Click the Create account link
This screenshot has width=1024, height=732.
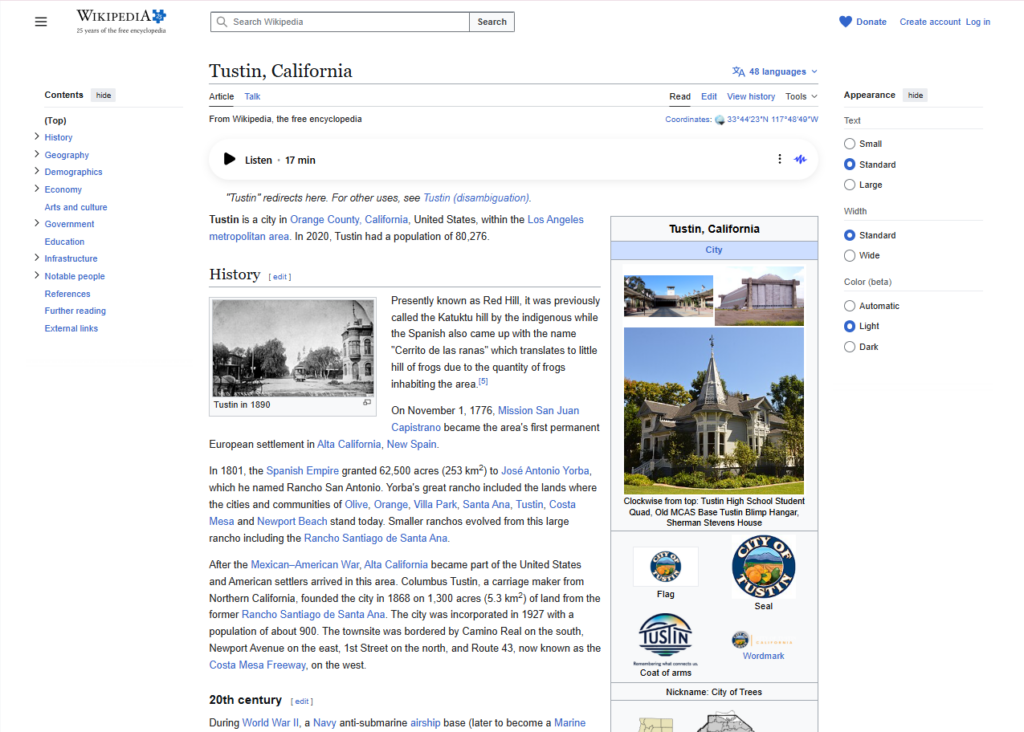click(x=930, y=22)
